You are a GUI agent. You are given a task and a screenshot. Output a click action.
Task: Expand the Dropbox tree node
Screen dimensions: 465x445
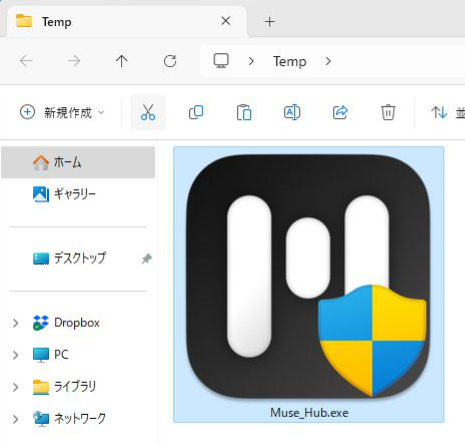(15, 323)
